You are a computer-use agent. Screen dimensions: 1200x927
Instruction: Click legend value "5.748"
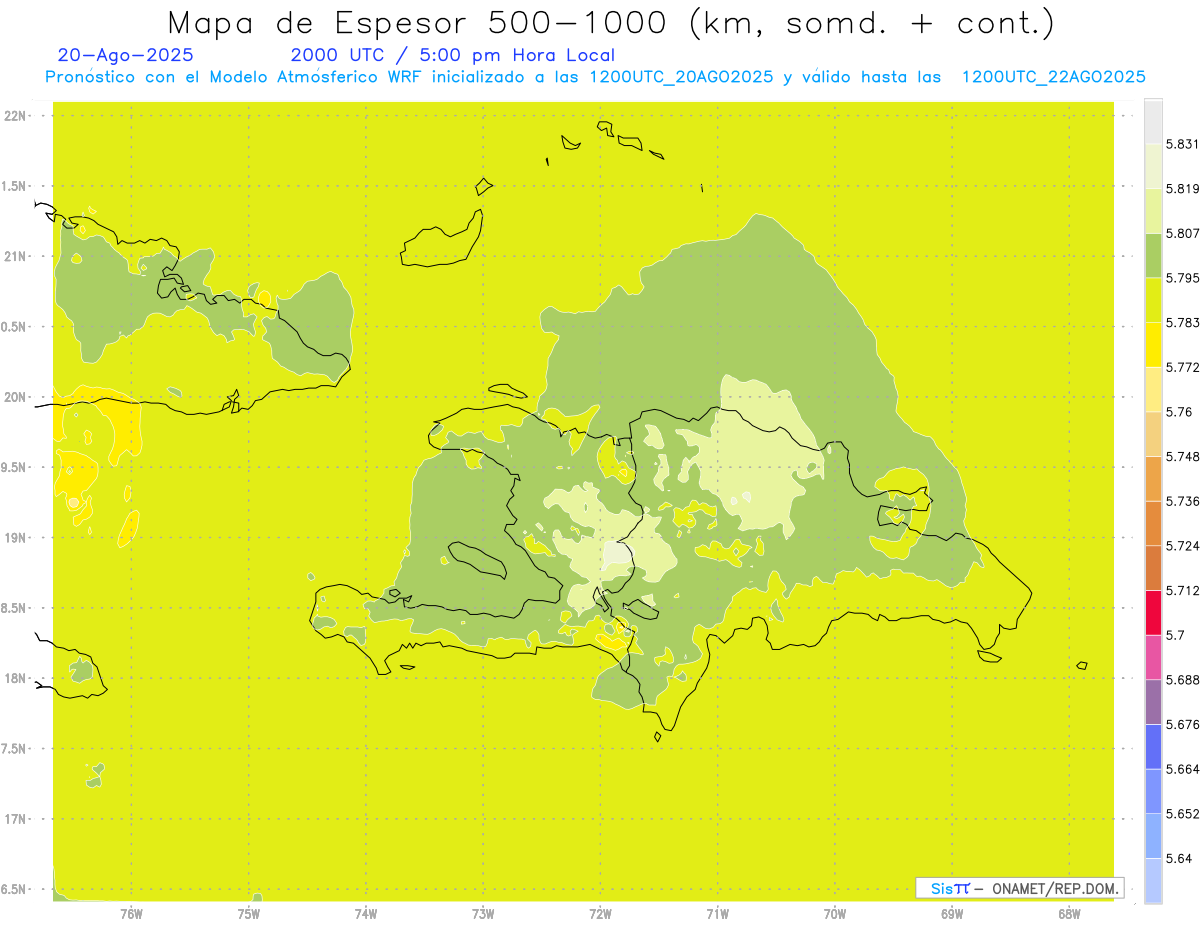tap(1184, 456)
